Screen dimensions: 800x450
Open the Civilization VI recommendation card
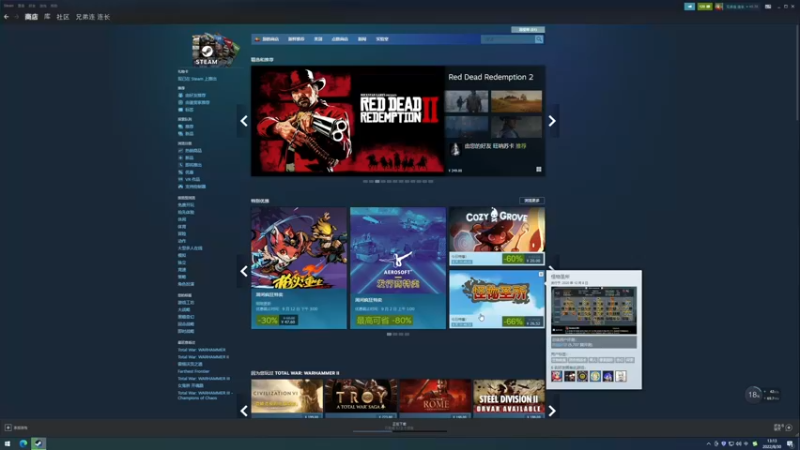[287, 398]
